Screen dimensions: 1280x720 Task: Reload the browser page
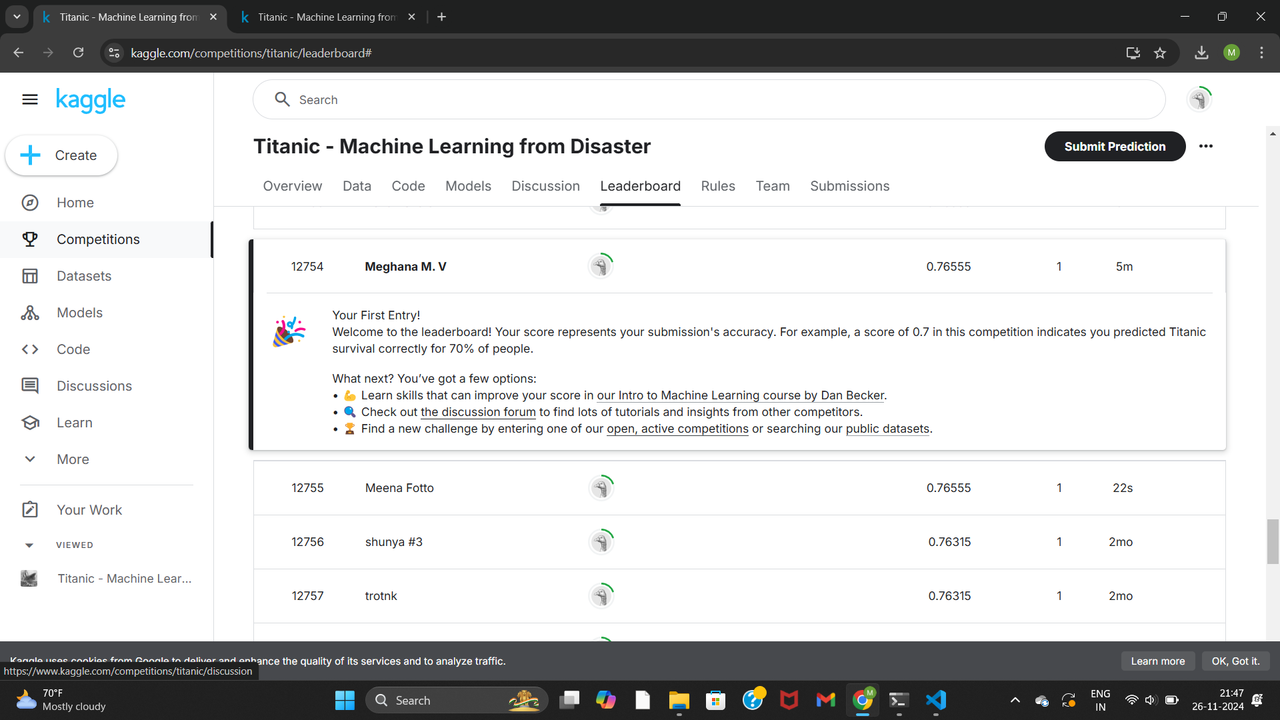[78, 53]
